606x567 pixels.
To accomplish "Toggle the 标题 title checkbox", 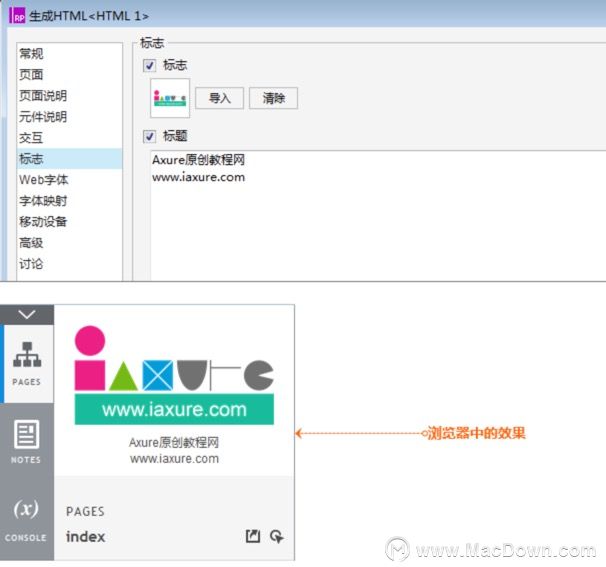I will click(149, 136).
